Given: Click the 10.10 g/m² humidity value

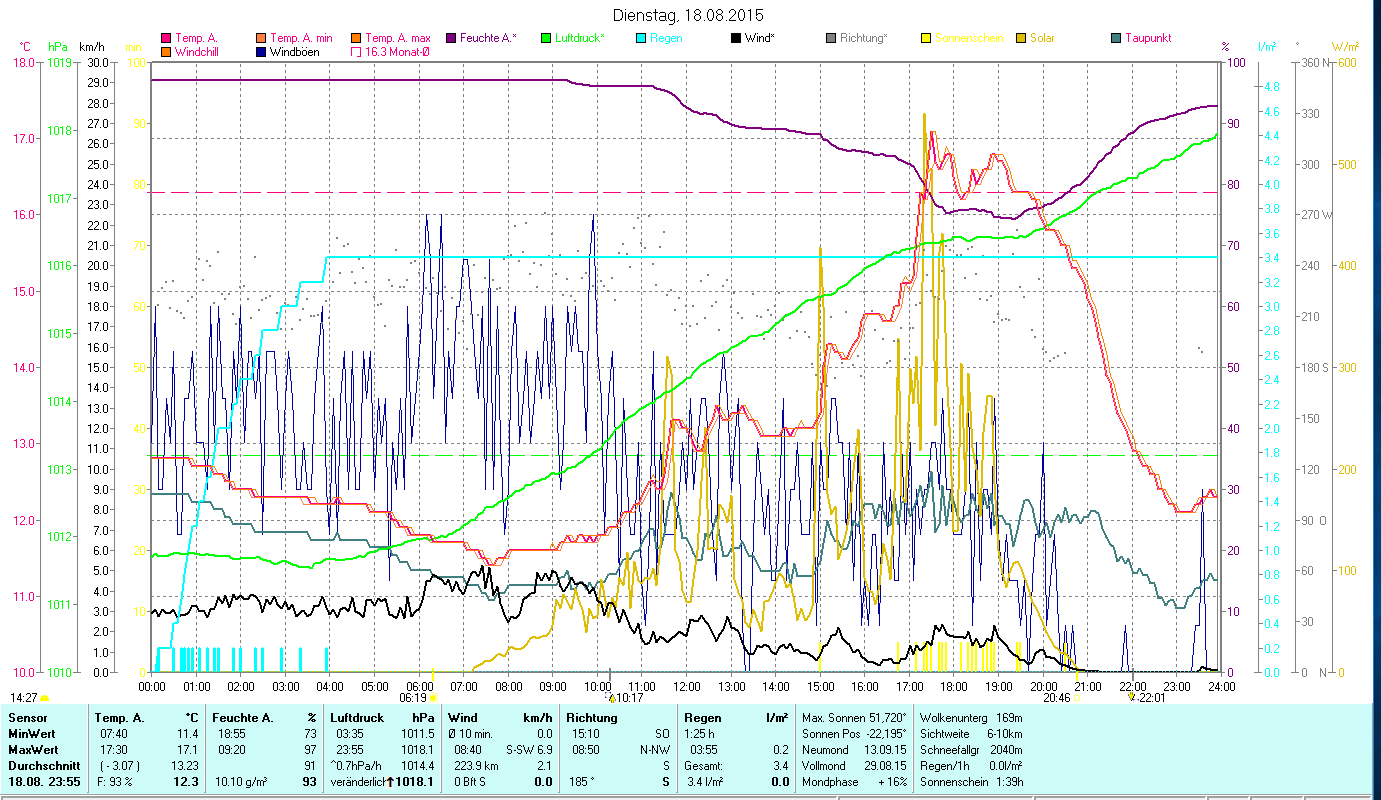Looking at the screenshot, I should (x=241, y=782).
